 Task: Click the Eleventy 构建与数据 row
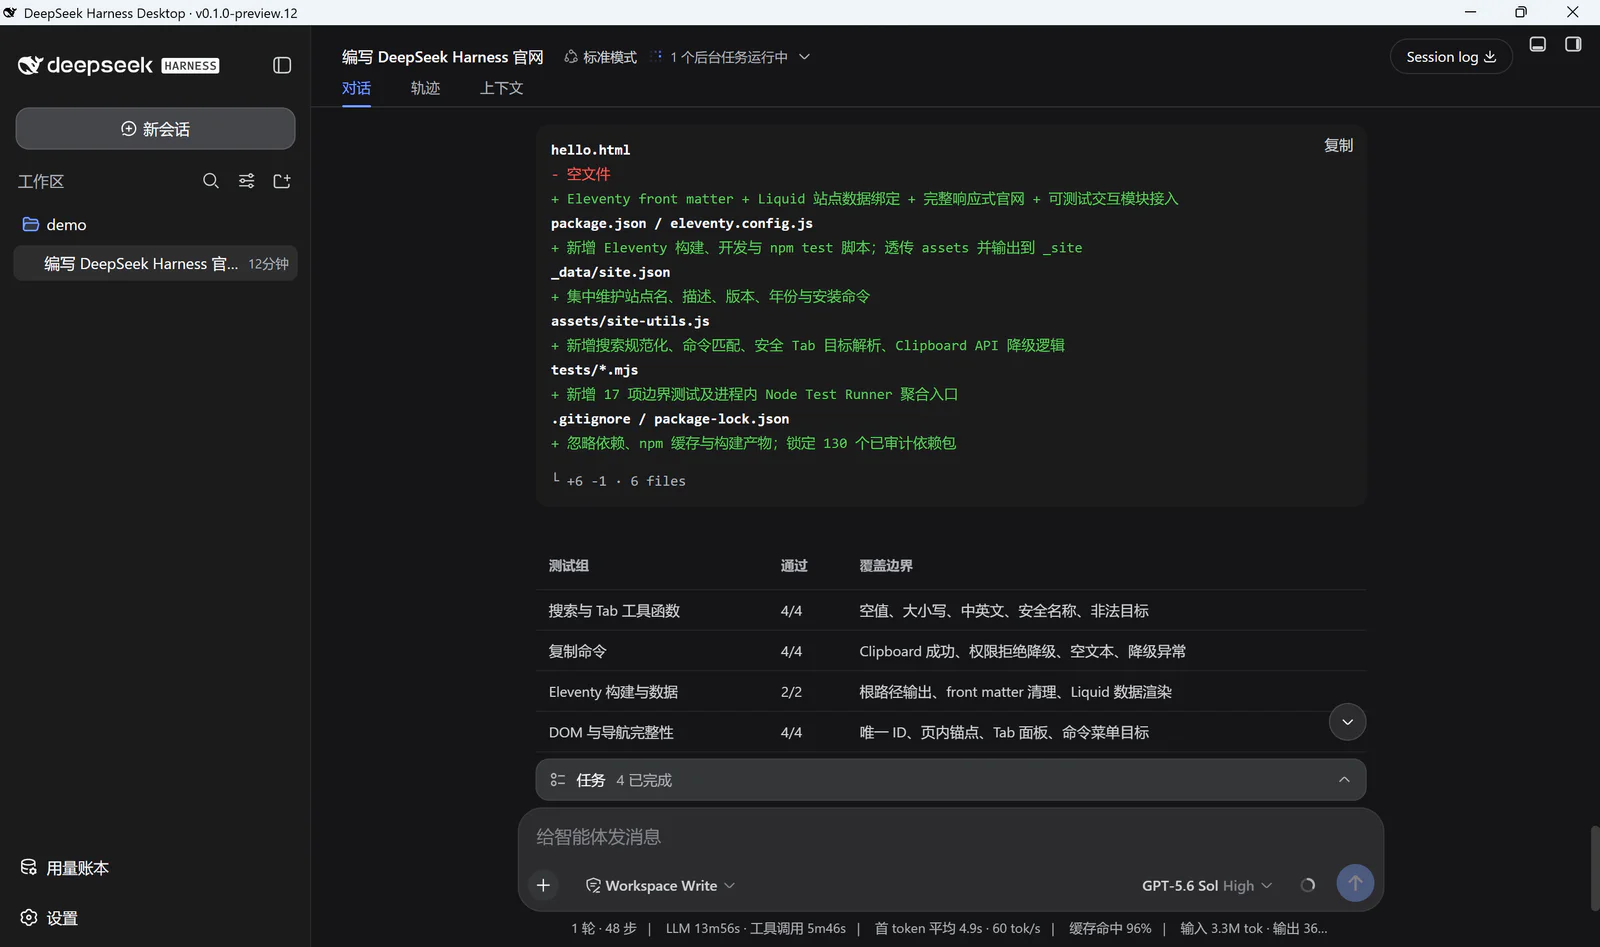tap(950, 692)
